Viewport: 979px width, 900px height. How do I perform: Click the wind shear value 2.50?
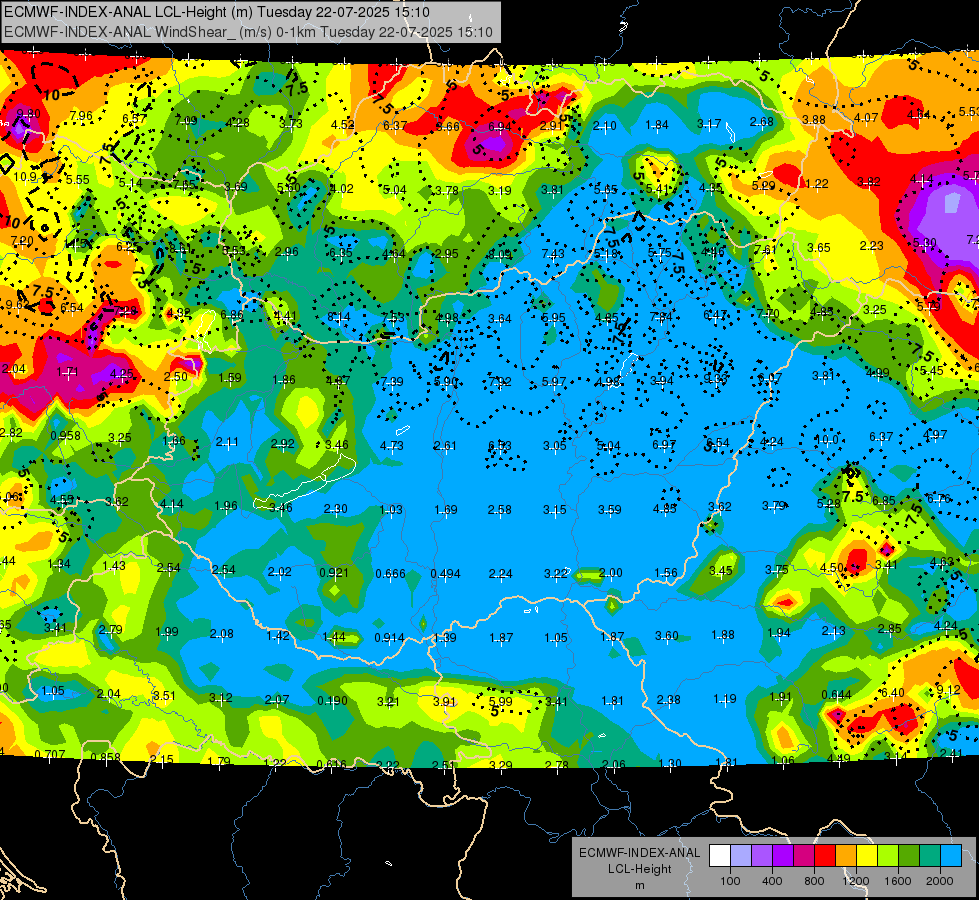[175, 376]
